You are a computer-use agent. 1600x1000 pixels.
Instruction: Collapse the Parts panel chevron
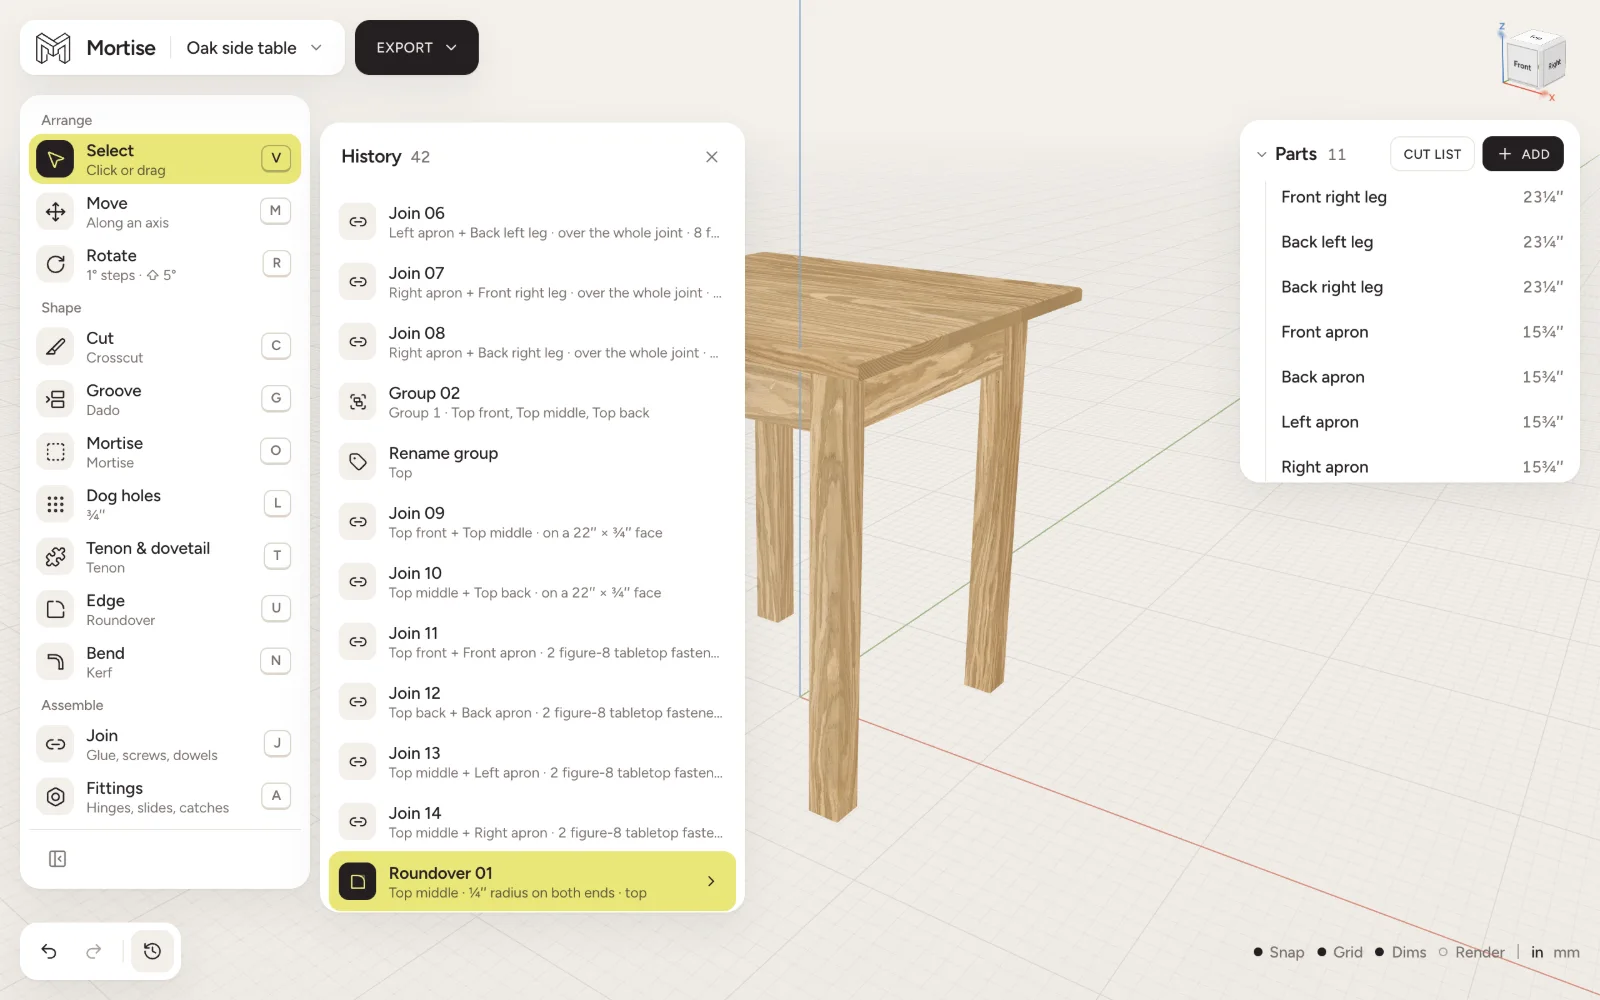1261,154
